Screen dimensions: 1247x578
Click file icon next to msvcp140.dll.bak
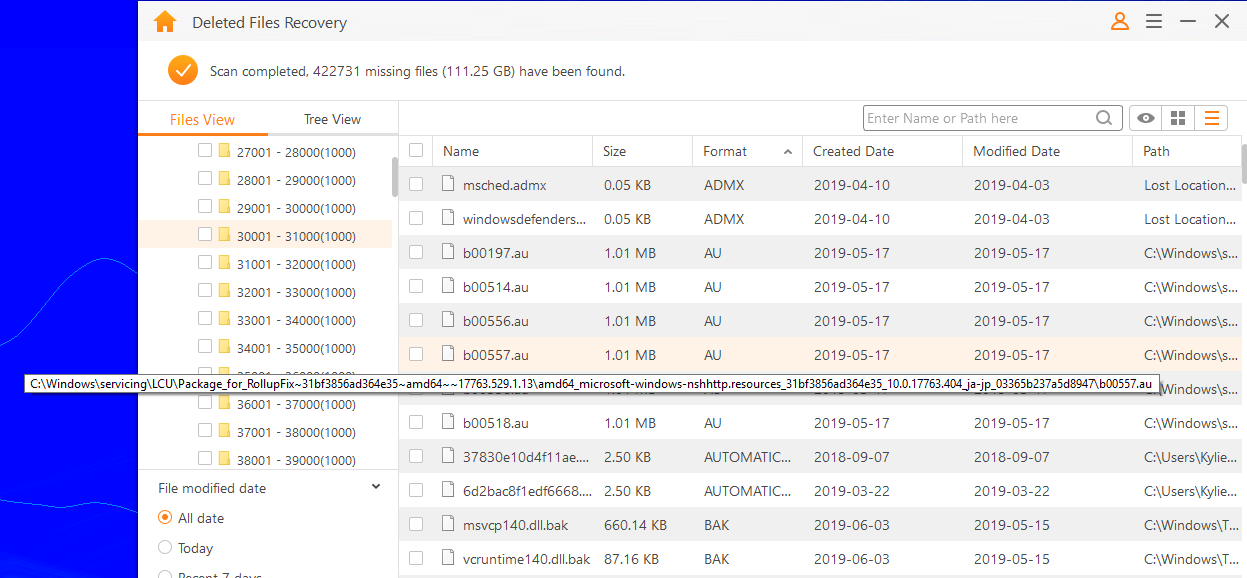(x=448, y=525)
